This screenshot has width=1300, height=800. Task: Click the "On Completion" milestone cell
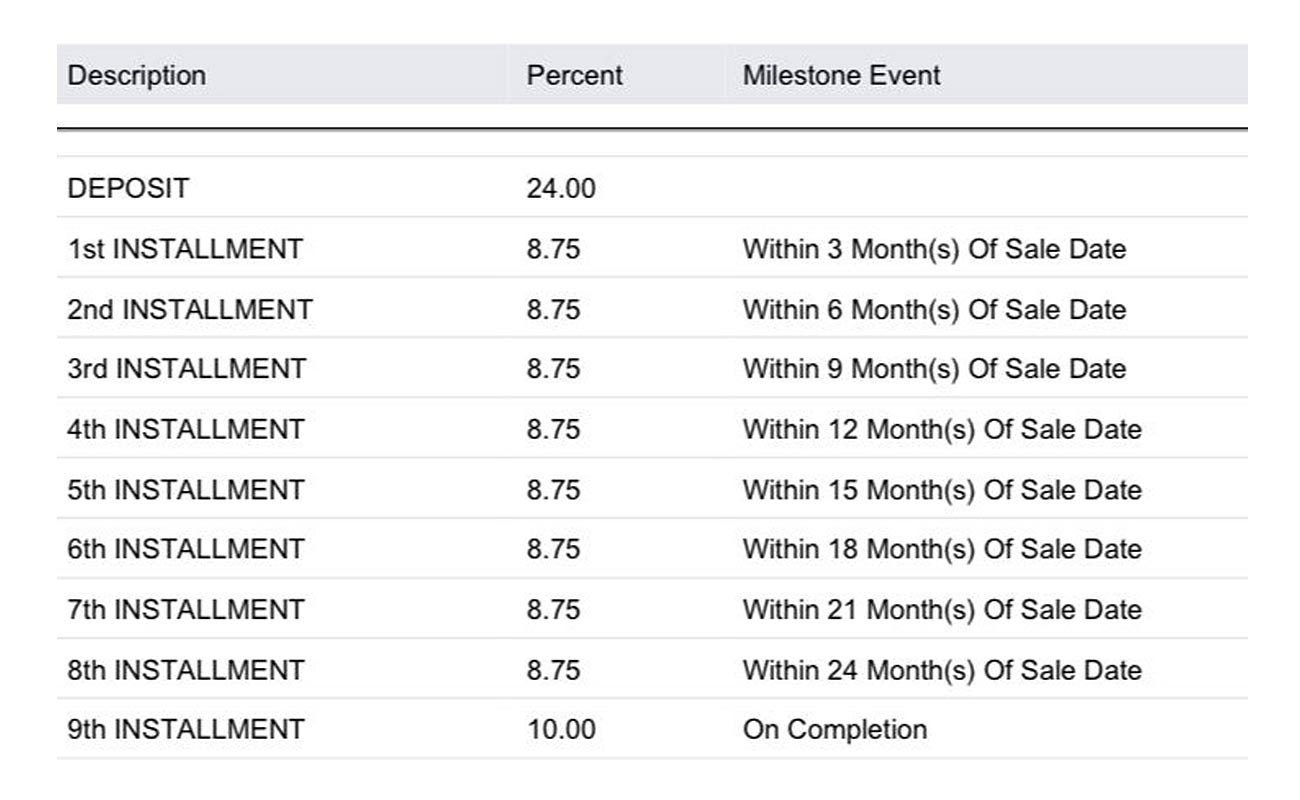tap(834, 730)
